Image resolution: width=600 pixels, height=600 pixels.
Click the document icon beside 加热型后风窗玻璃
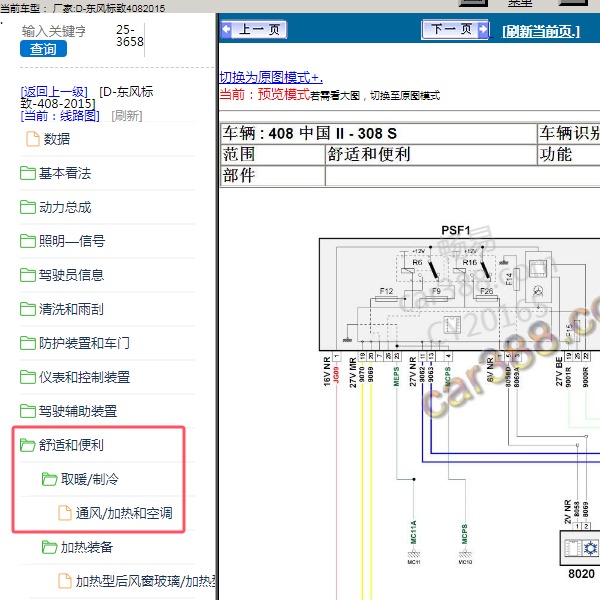tap(65, 581)
